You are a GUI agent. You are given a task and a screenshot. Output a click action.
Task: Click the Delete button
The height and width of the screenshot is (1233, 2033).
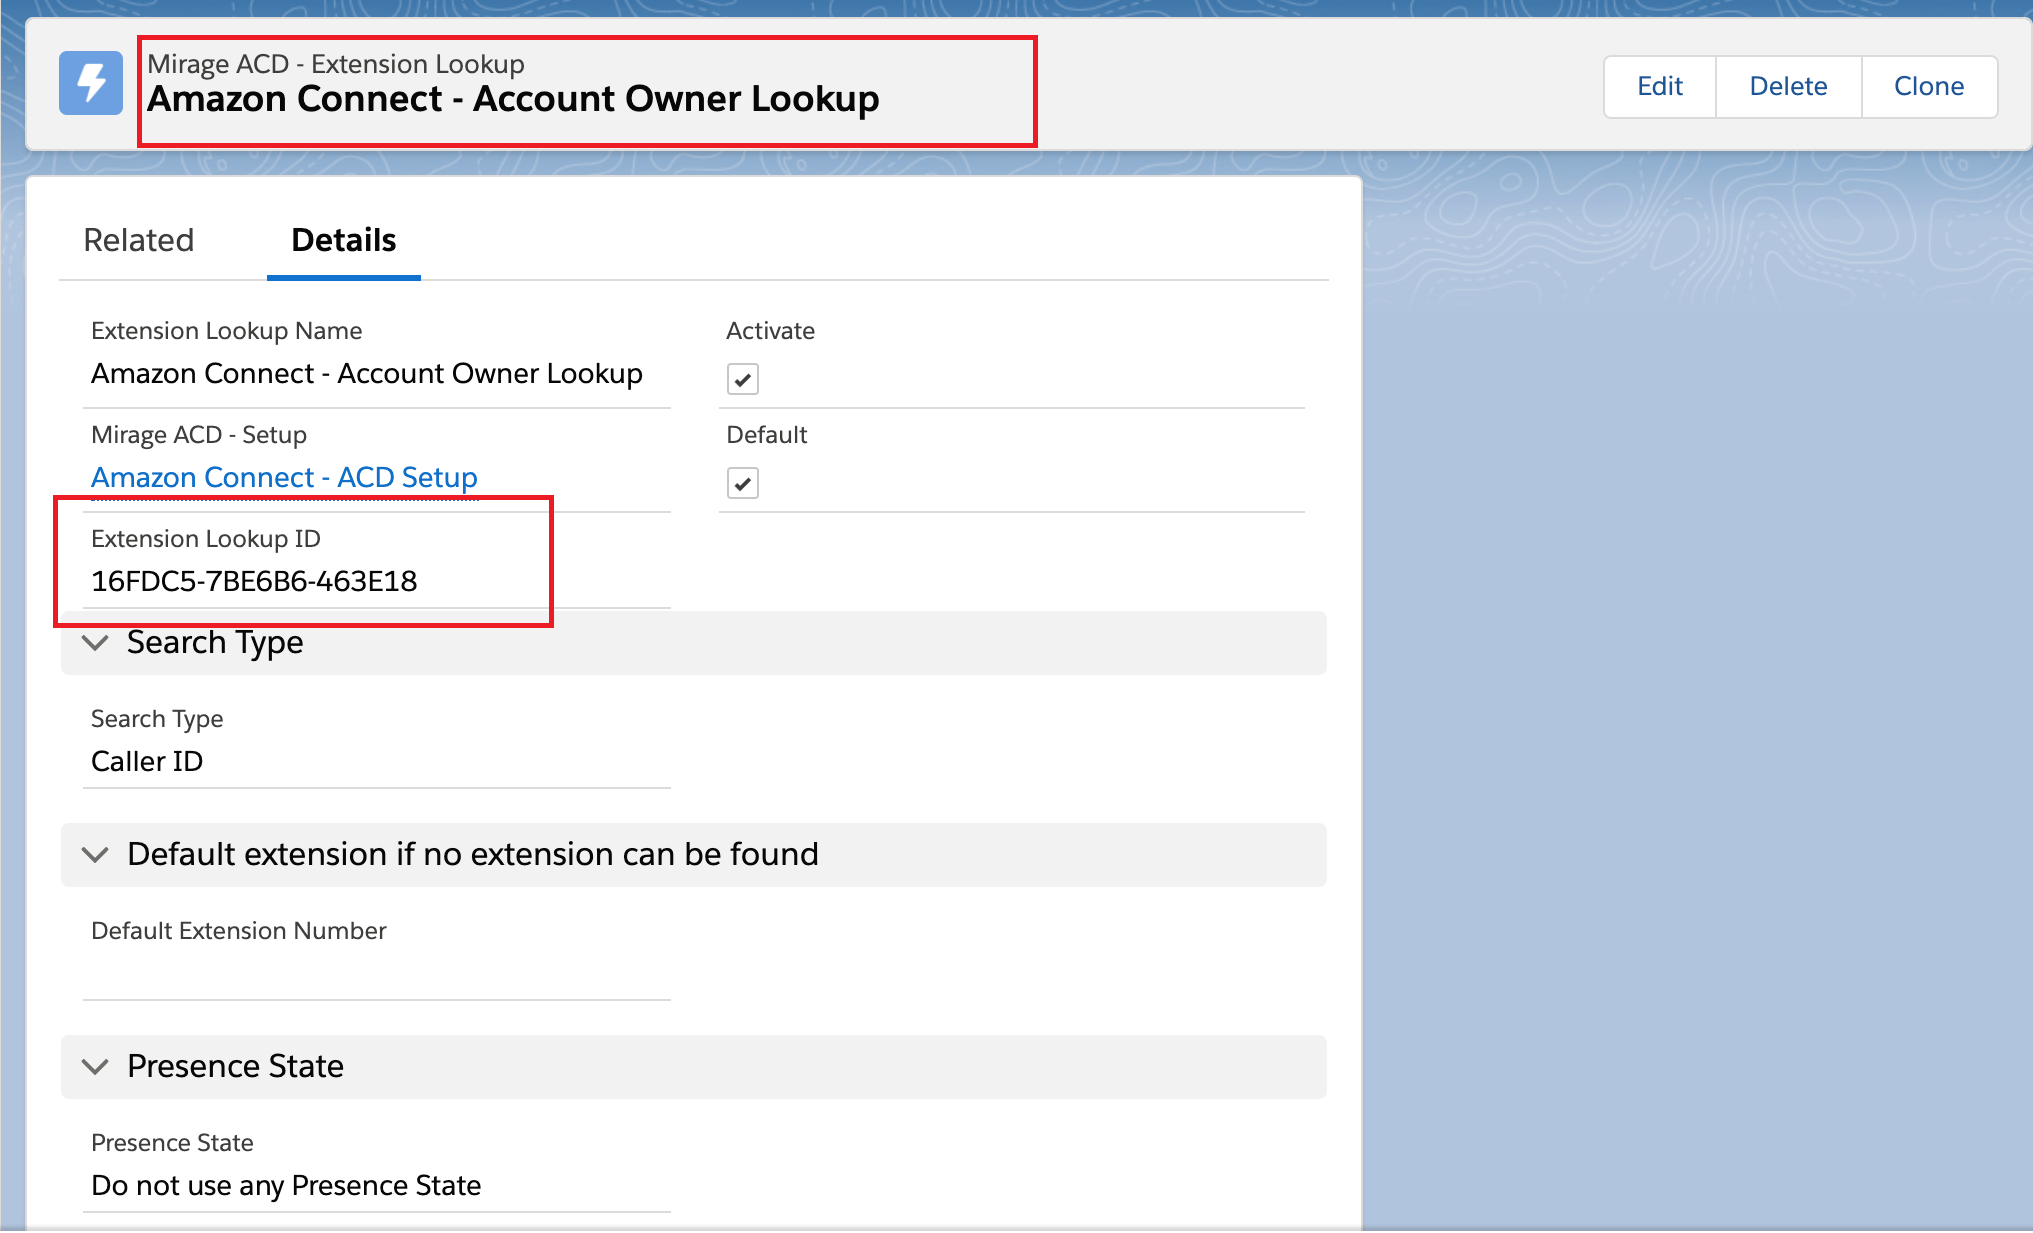1789,87
